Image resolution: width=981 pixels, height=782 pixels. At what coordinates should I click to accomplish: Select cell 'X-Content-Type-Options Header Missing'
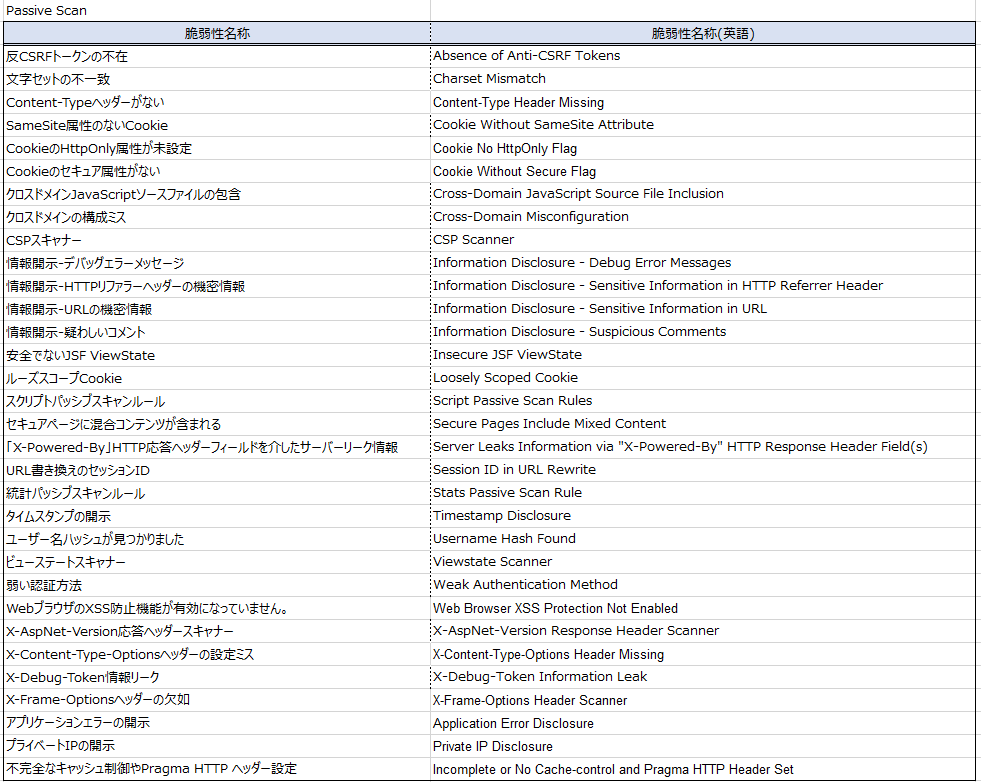point(703,654)
